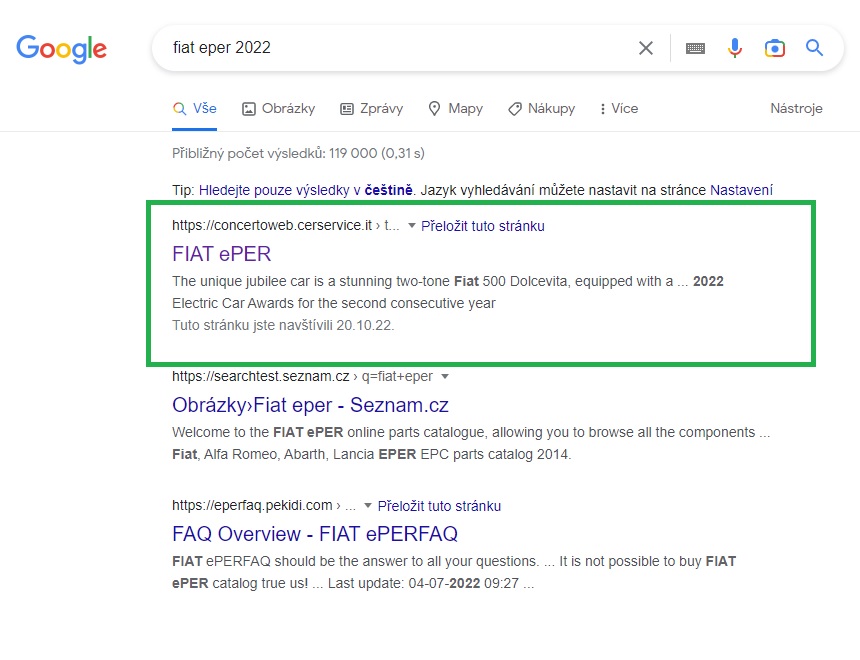
Task: Open the on-screen keyboard icon
Action: [695, 48]
